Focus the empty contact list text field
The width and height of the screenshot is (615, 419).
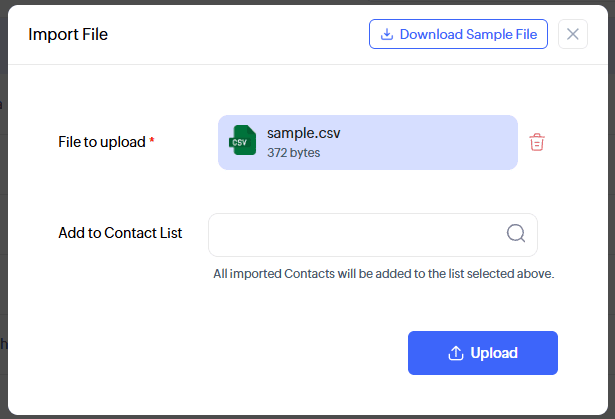[350, 234]
